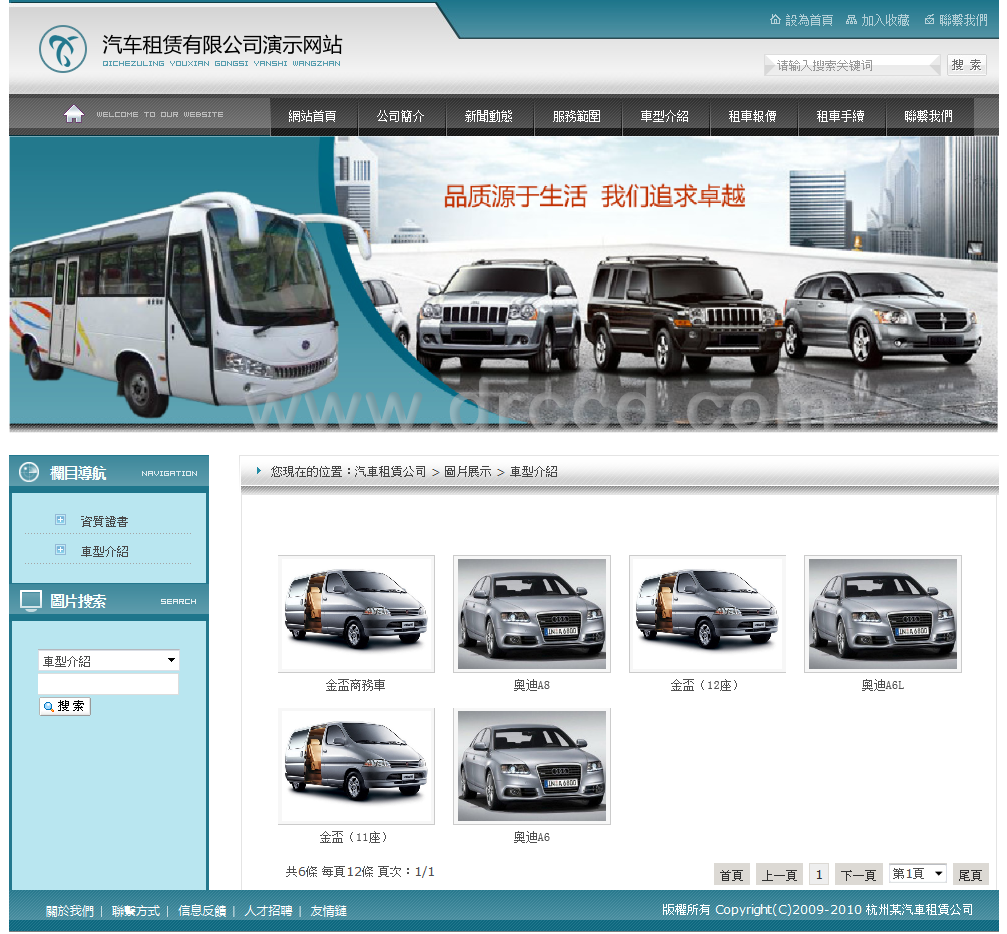Click the 上一頁 pagination button
This screenshot has width=1007, height=934.
(780, 875)
